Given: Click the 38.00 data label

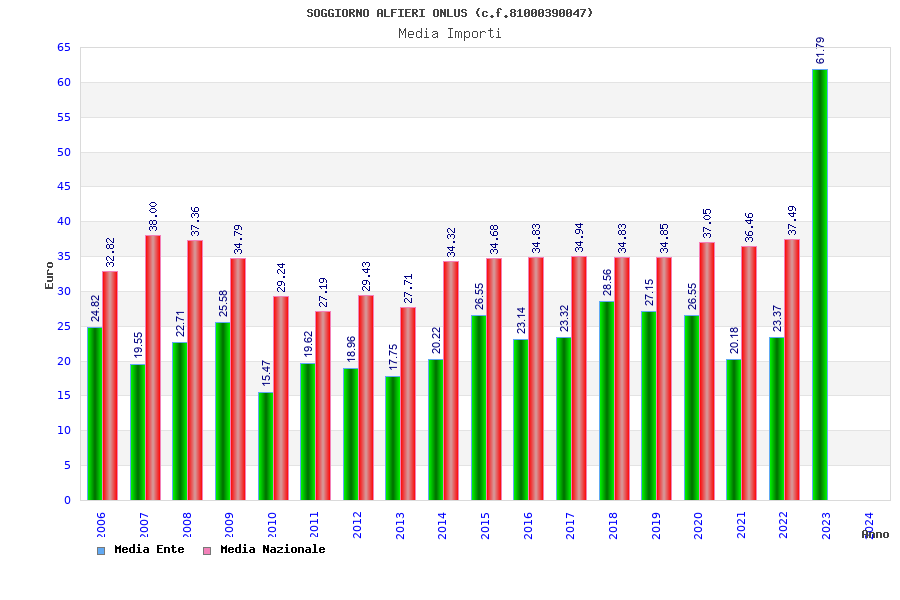Looking at the screenshot, I should (x=153, y=216).
